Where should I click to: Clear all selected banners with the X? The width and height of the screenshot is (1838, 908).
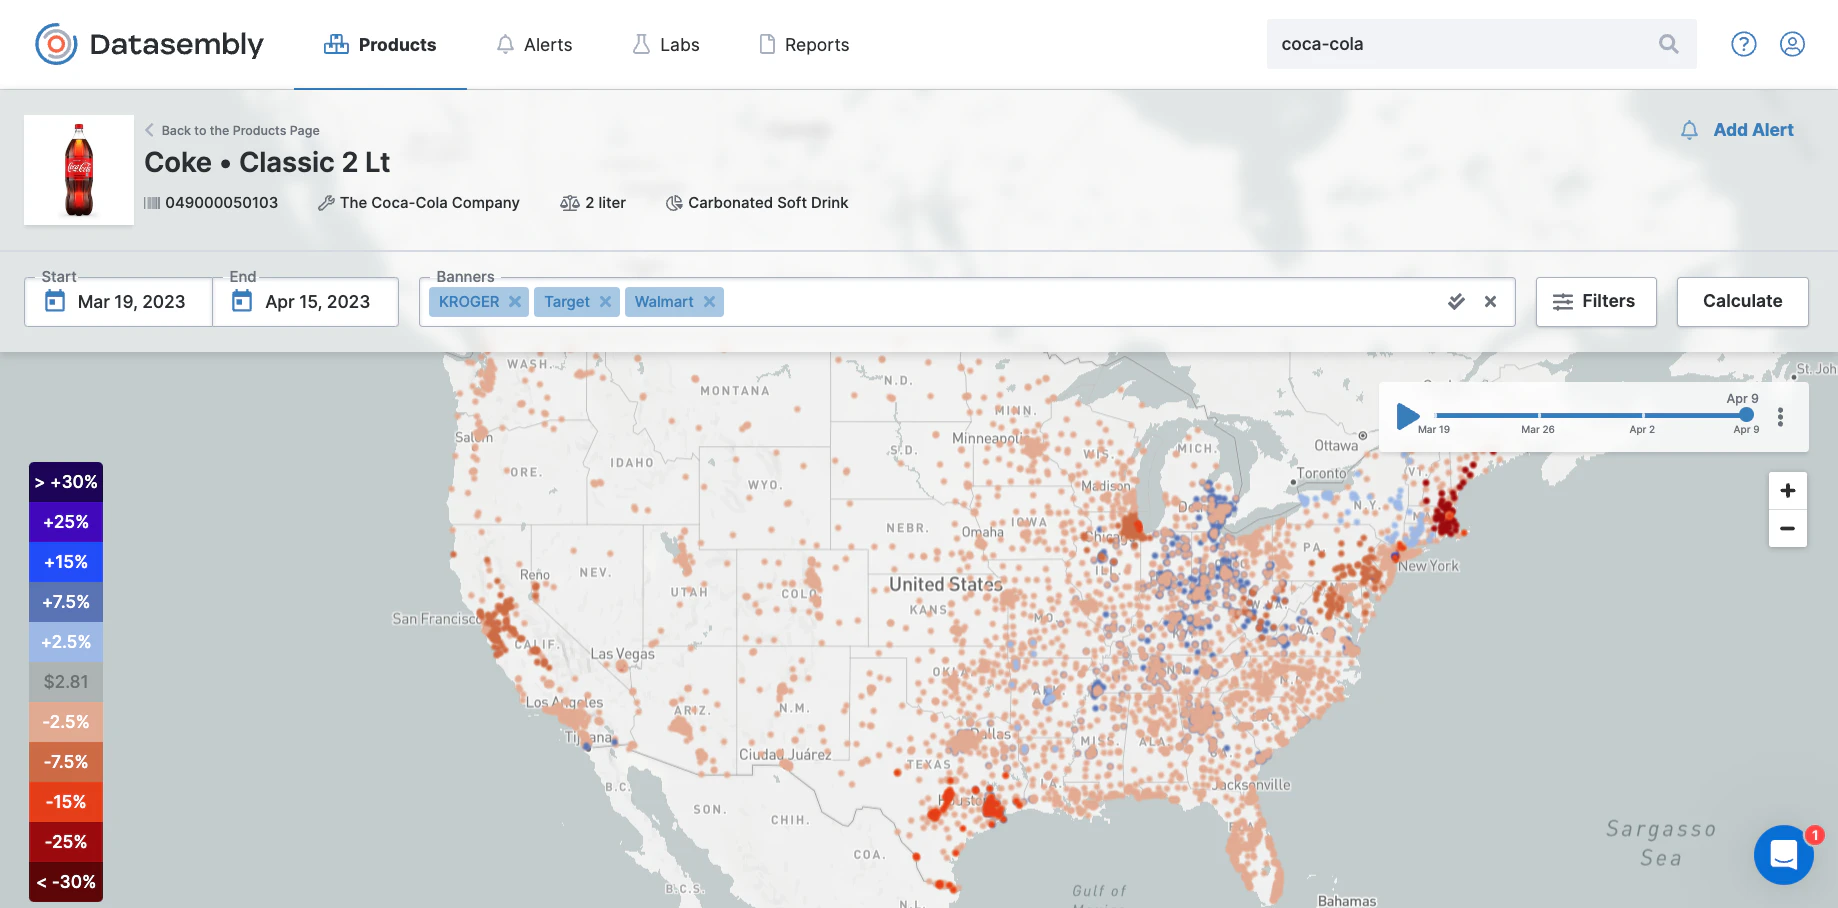[x=1490, y=301]
